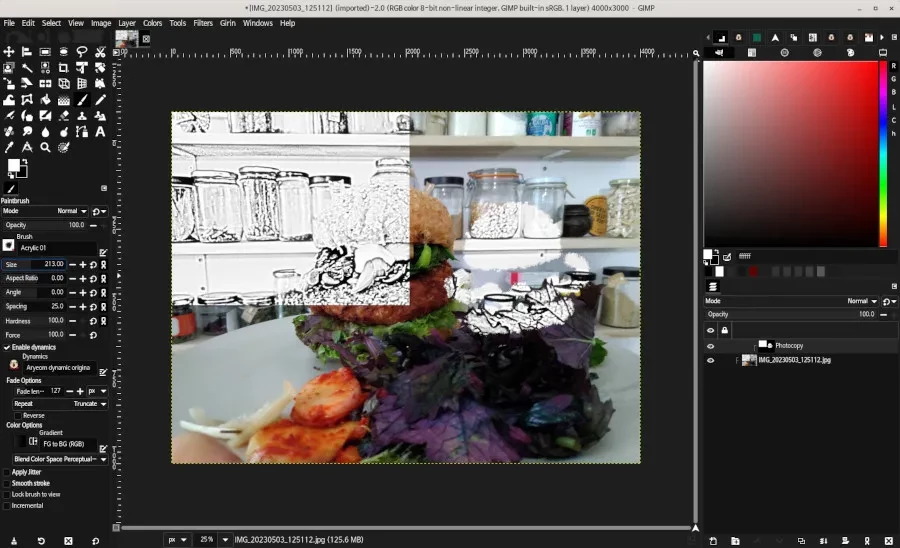The image size is (900, 548).
Task: Click the dark red color history swatch
Action: point(752,271)
